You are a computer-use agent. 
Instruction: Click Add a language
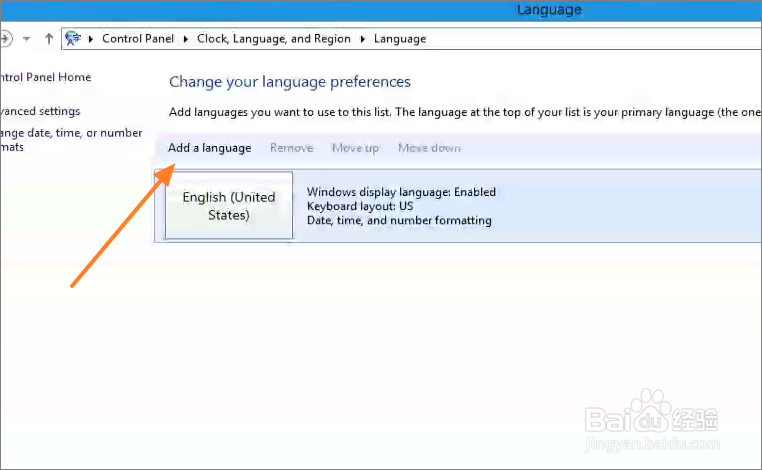tap(209, 148)
